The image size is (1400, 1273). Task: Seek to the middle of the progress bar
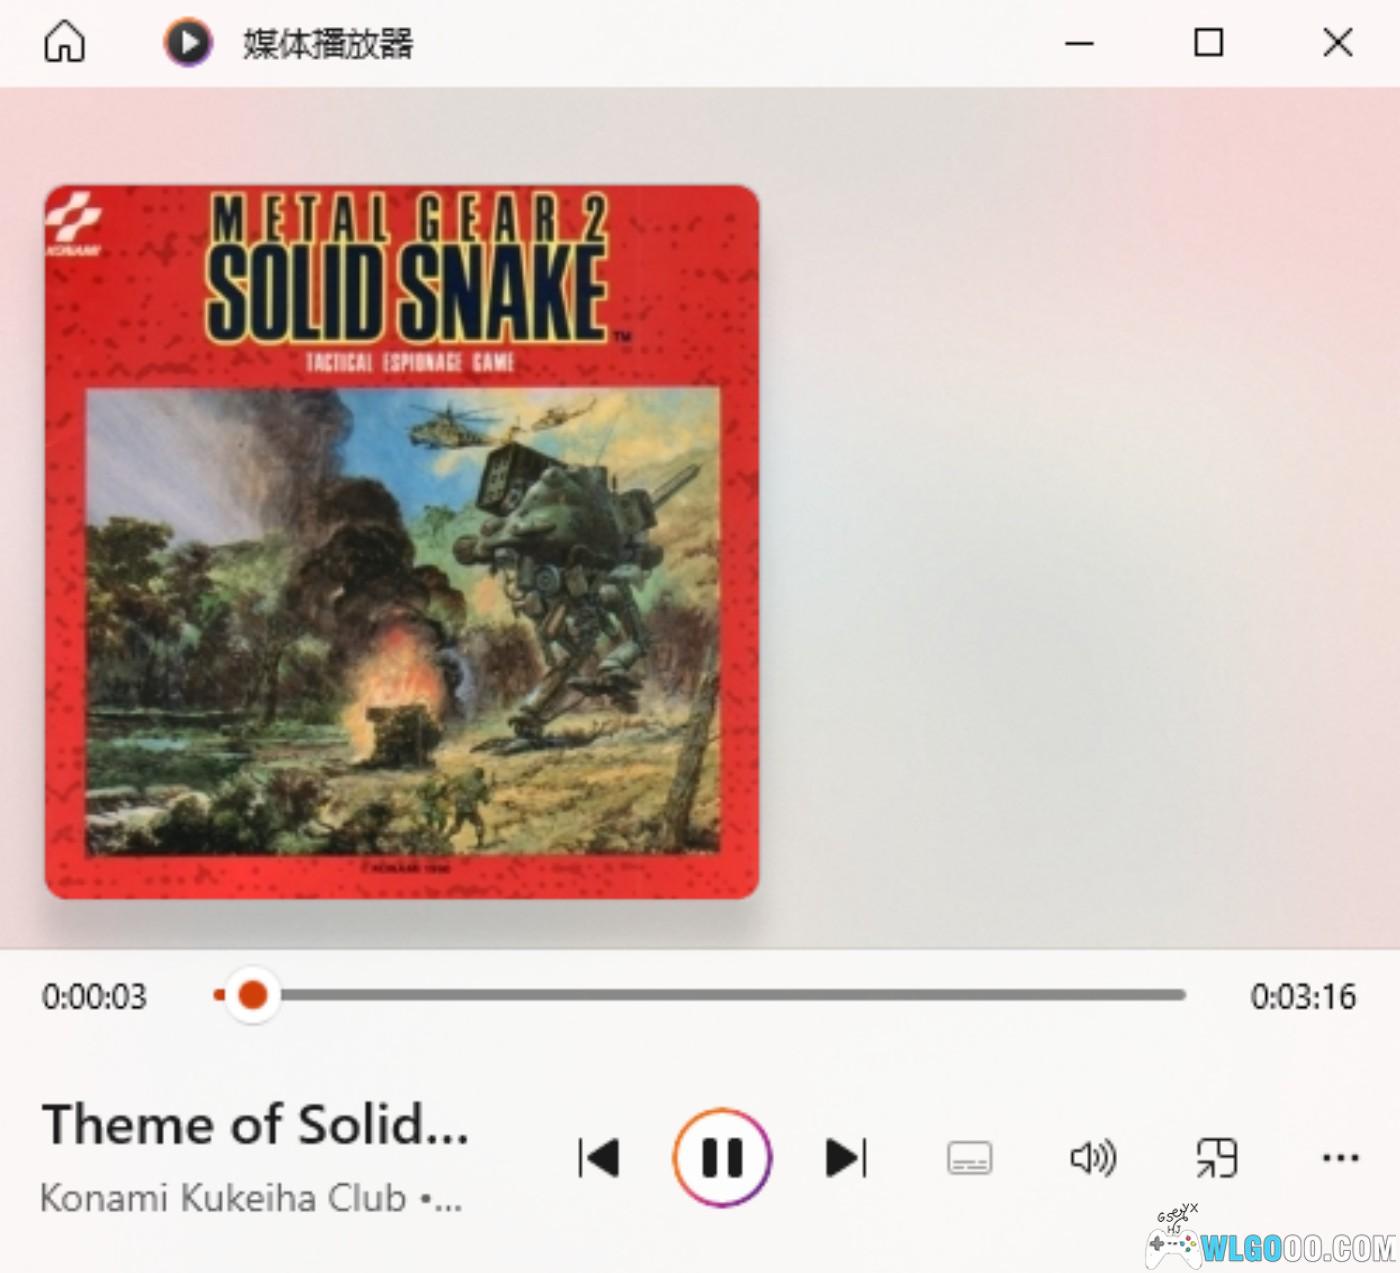700,995
